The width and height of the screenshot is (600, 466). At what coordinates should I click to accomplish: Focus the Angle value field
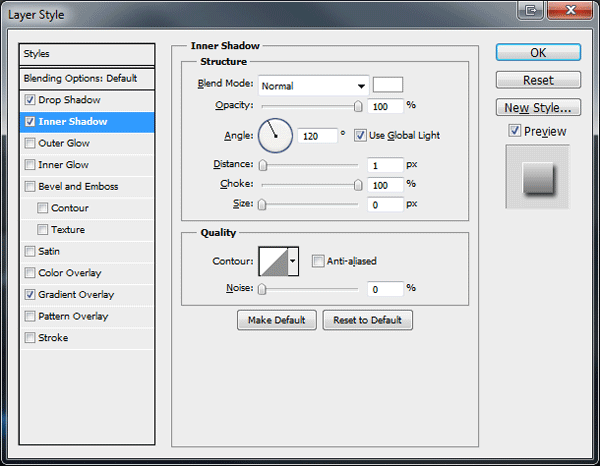(317, 136)
